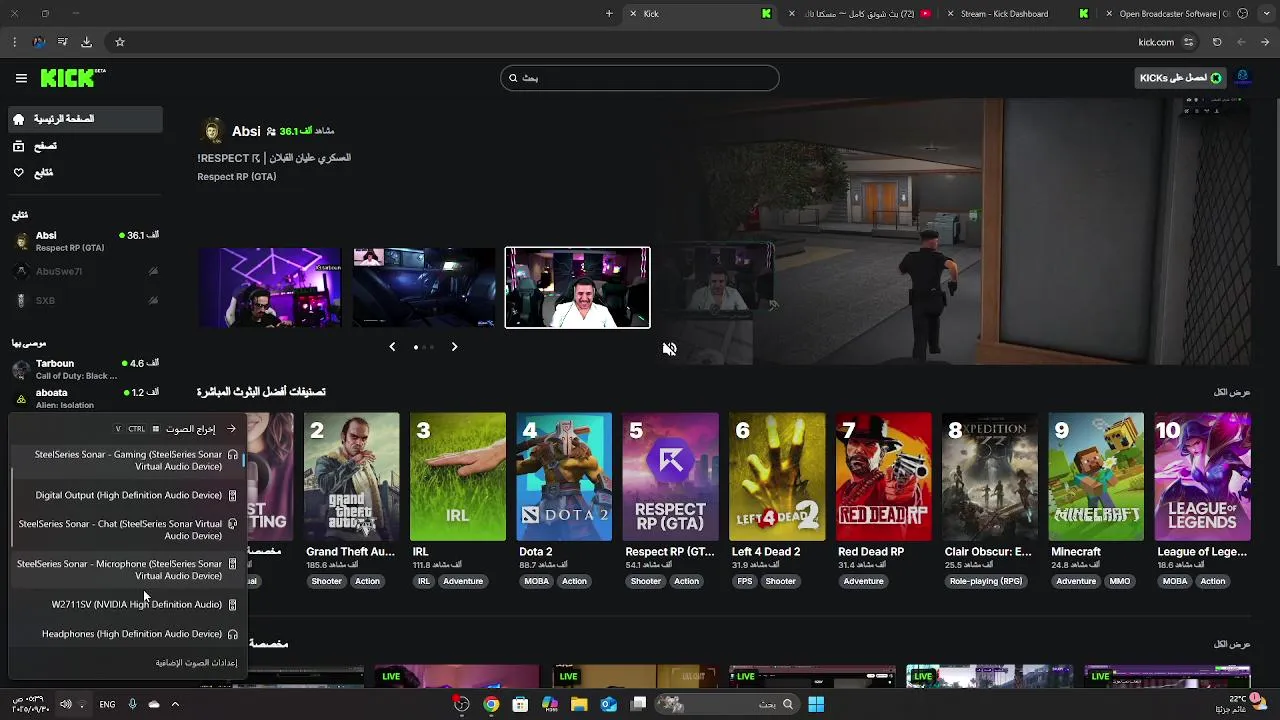Image resolution: width=1280 pixels, height=720 pixels.
Task: Open IRL category card
Action: coord(458,477)
